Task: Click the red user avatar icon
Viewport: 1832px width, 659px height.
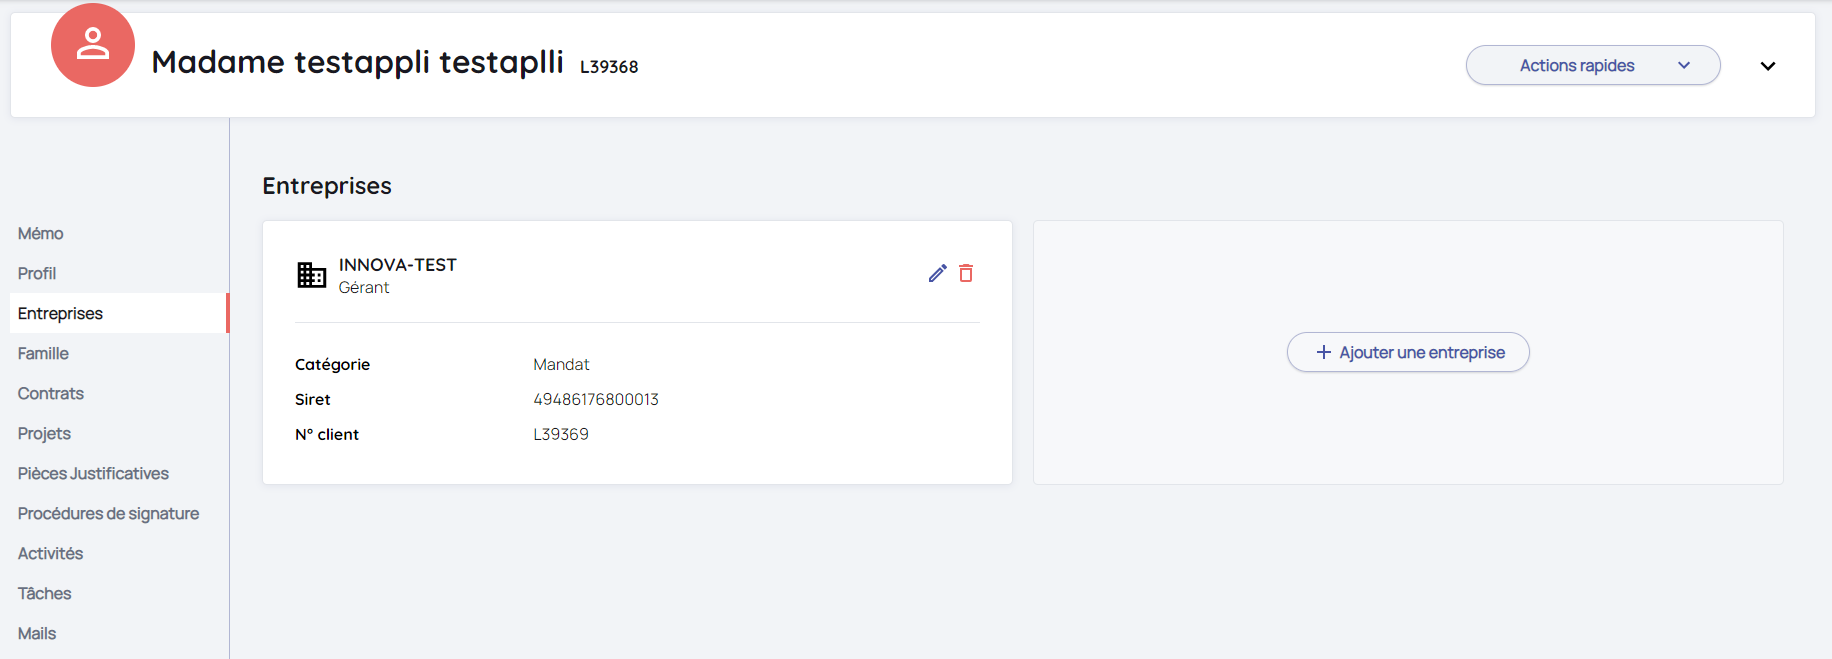Action: tap(93, 45)
